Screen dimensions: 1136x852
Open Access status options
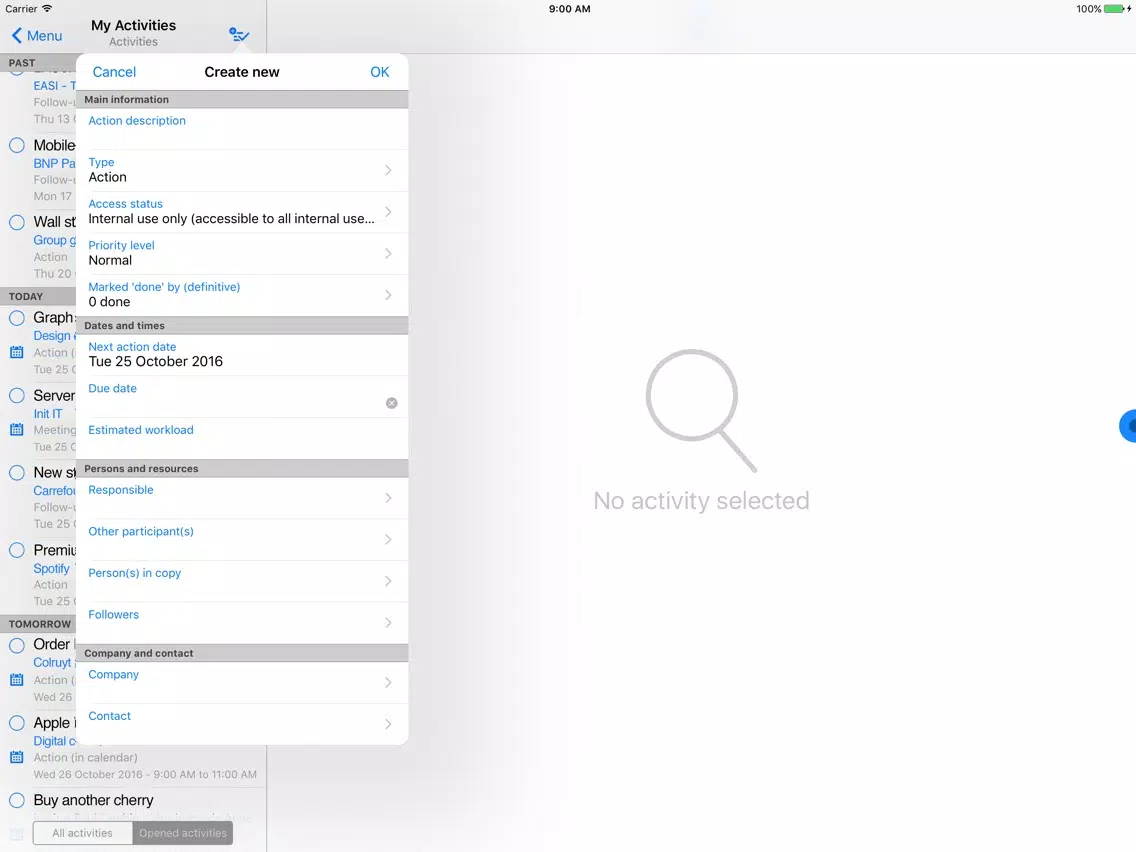242,212
